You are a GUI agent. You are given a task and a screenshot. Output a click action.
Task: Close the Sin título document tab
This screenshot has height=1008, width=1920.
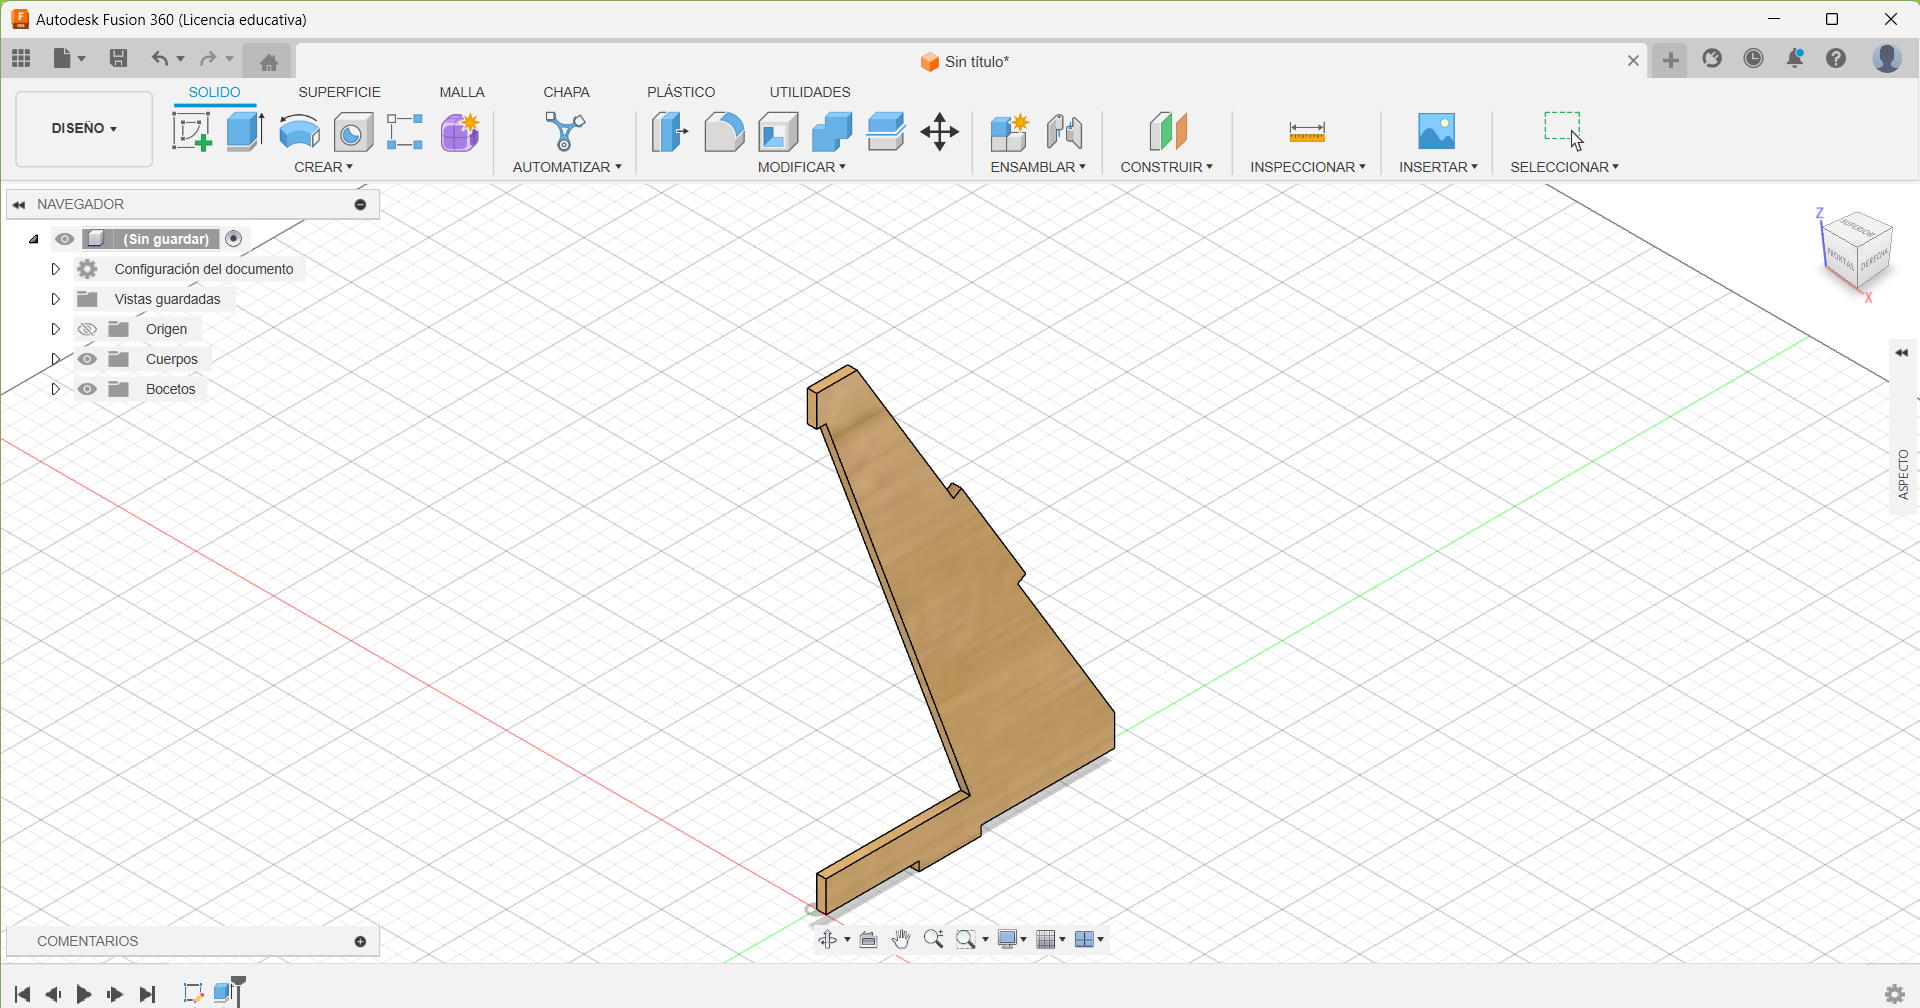click(1633, 61)
